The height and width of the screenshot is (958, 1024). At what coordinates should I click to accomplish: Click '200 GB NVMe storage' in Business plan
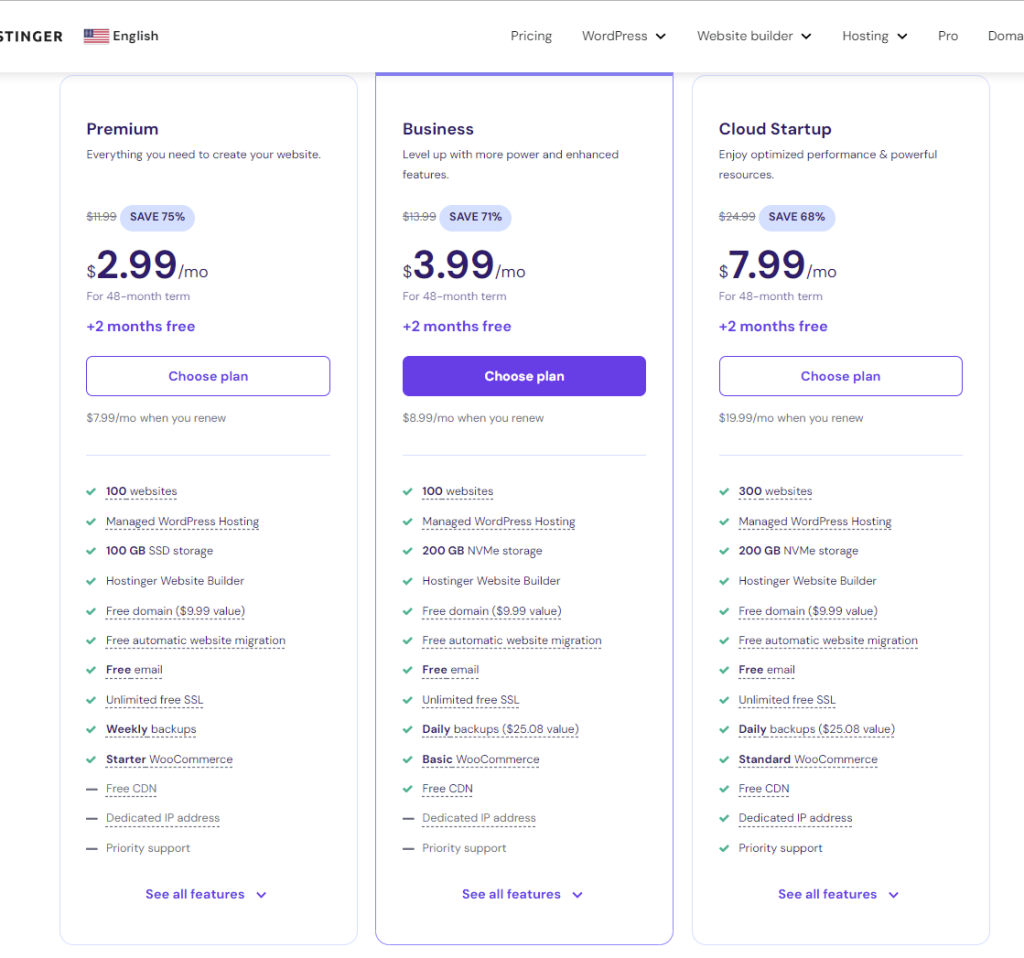(482, 551)
